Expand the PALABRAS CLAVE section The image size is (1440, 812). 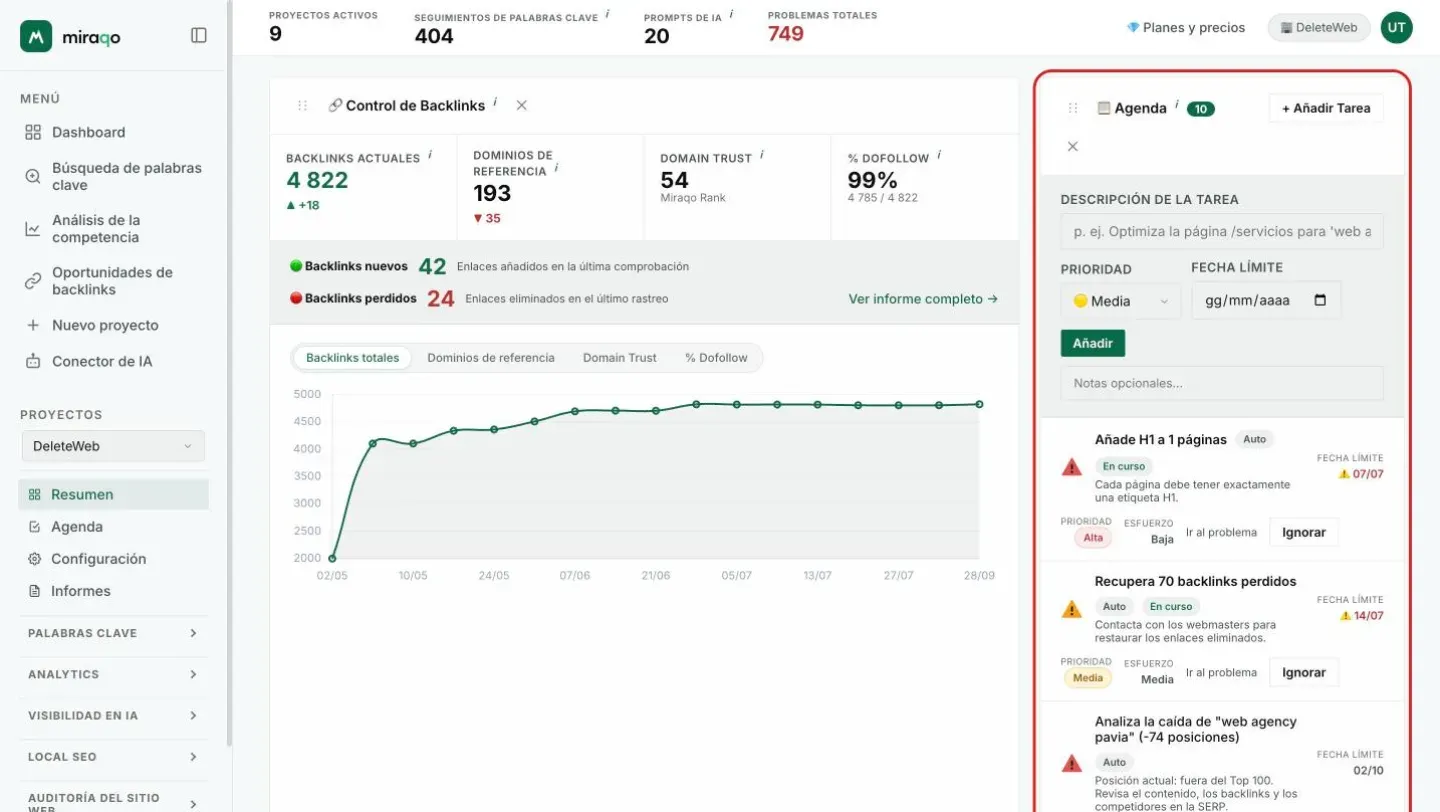pyautogui.click(x=113, y=633)
